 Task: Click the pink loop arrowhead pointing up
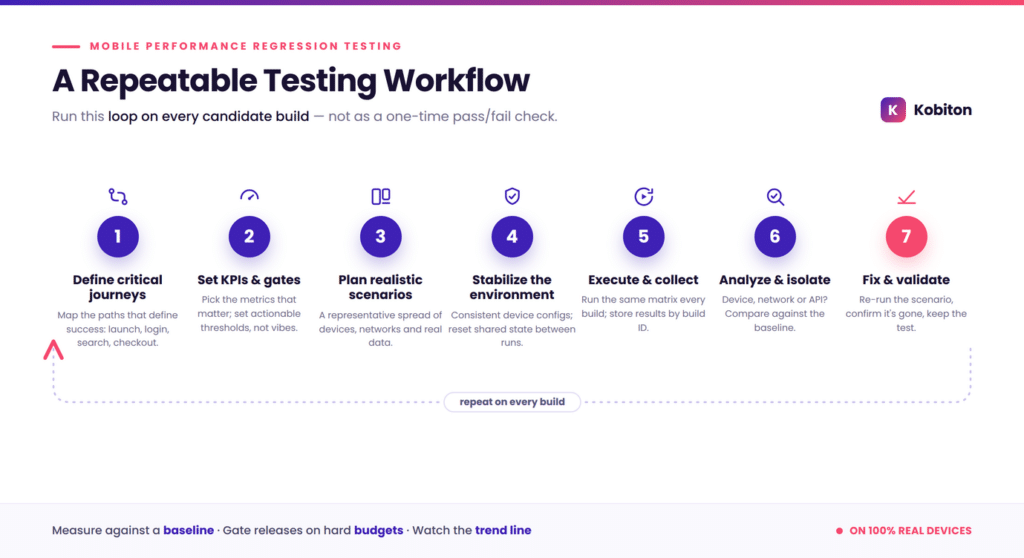[x=54, y=350]
